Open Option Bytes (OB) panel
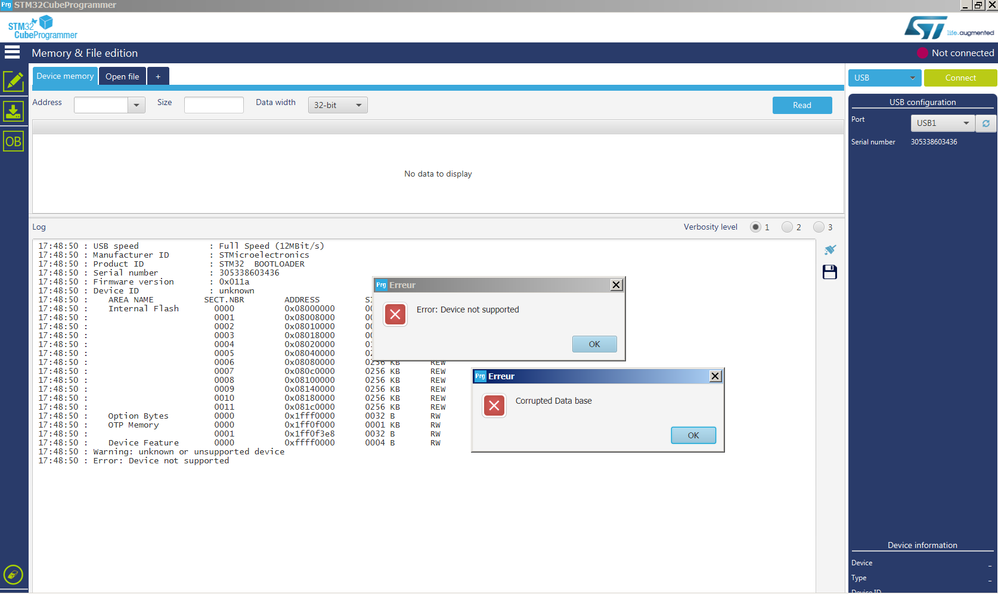The width and height of the screenshot is (998, 594). click(13, 141)
